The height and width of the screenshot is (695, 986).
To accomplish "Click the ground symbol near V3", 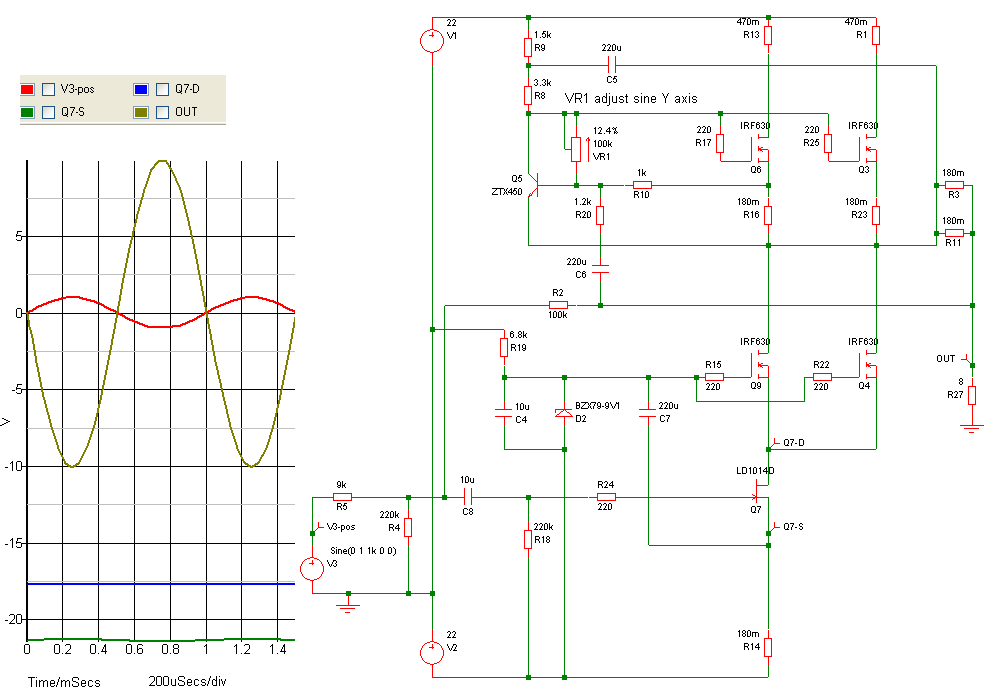I will coord(348,606).
